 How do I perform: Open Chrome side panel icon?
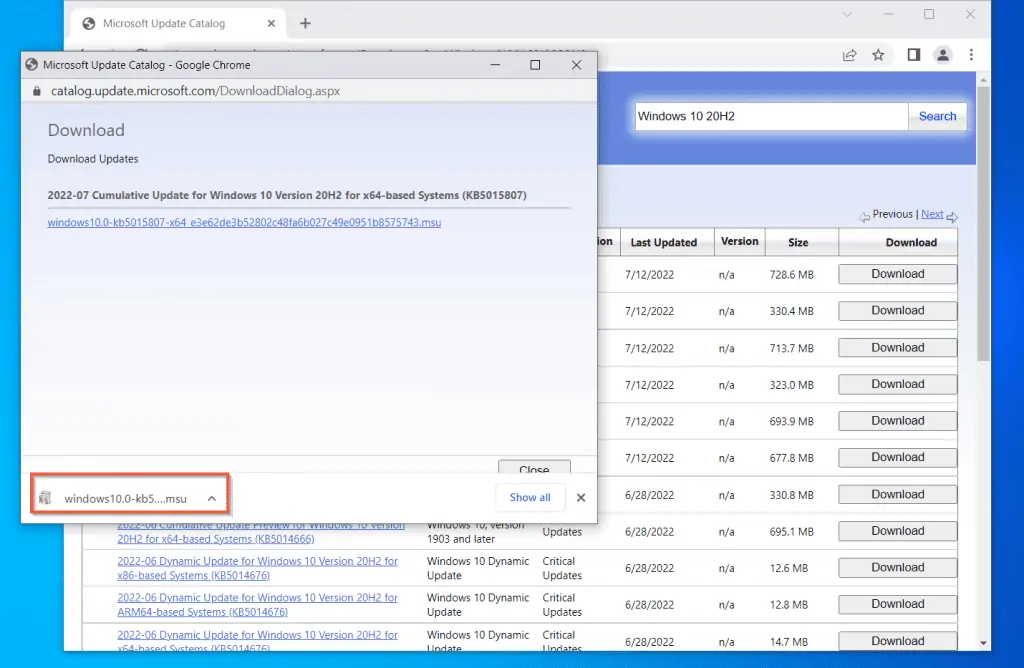click(x=914, y=55)
